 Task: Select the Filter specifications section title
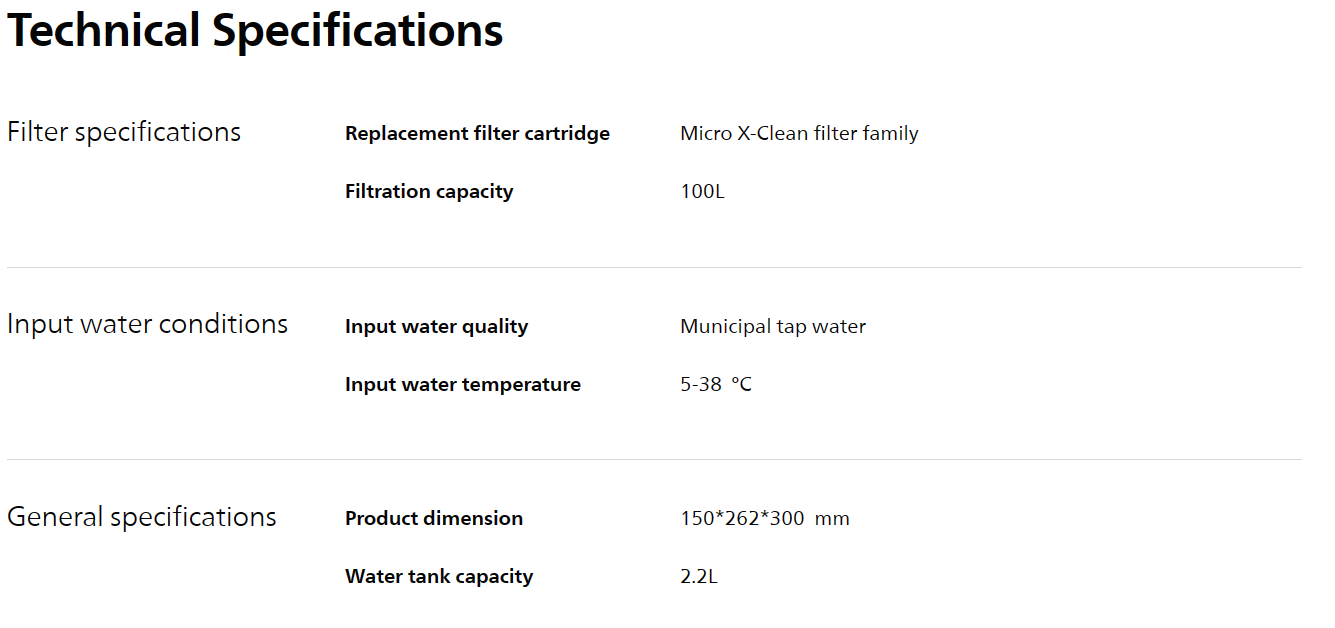coord(124,132)
